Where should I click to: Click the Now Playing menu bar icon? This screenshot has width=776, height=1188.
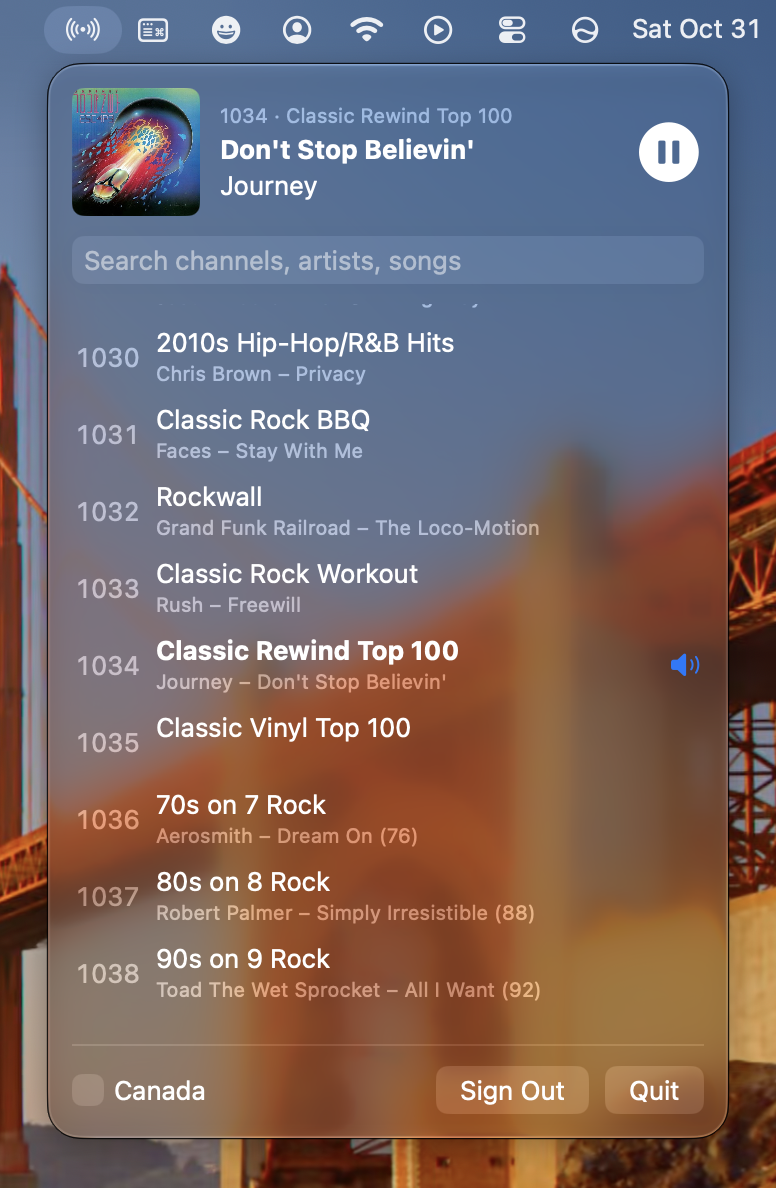pos(438,30)
